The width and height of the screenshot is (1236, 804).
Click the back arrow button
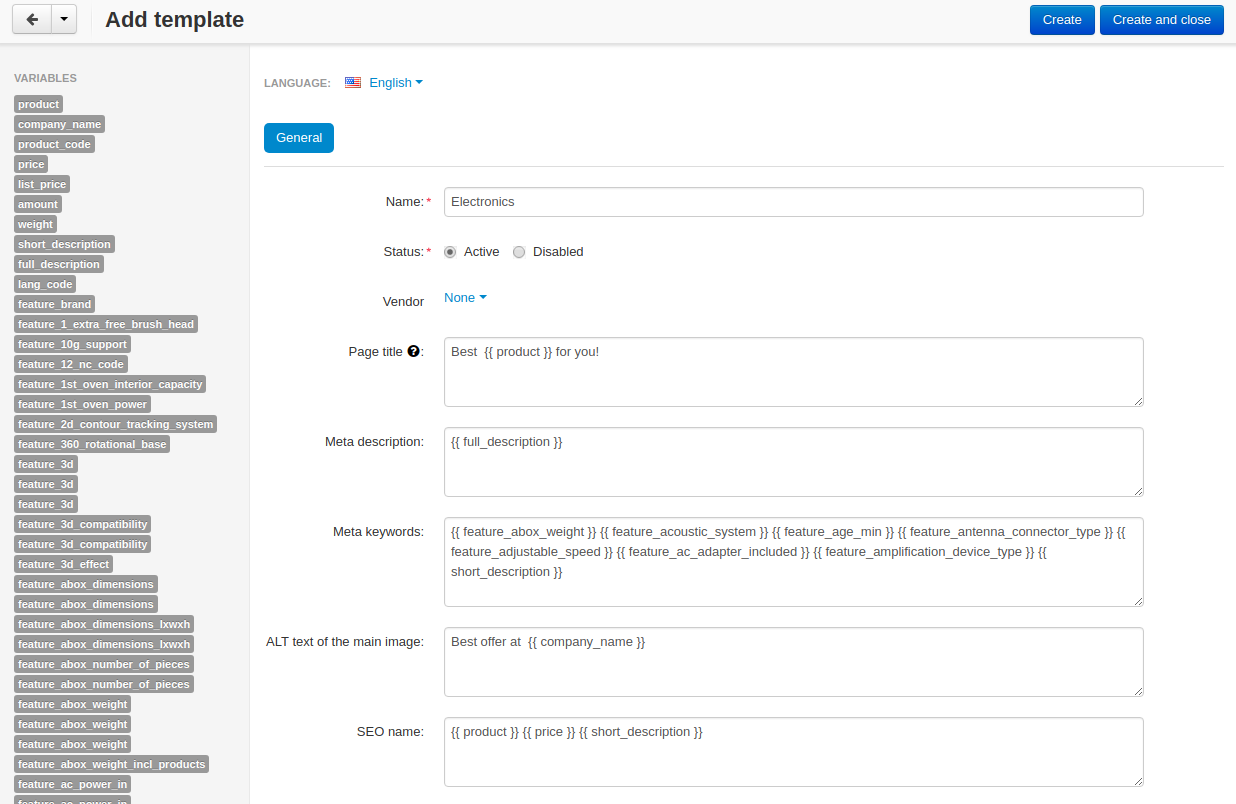32,19
